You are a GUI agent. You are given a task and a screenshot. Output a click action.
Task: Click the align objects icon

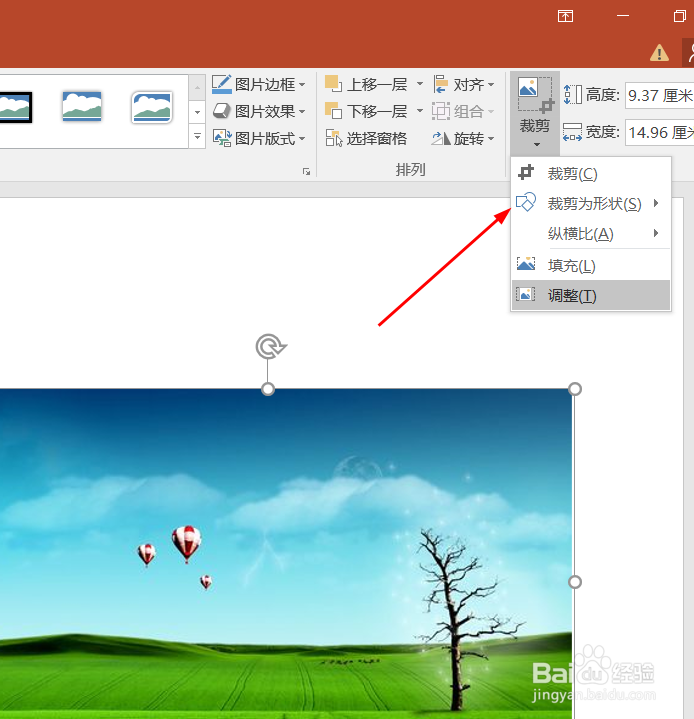(441, 84)
